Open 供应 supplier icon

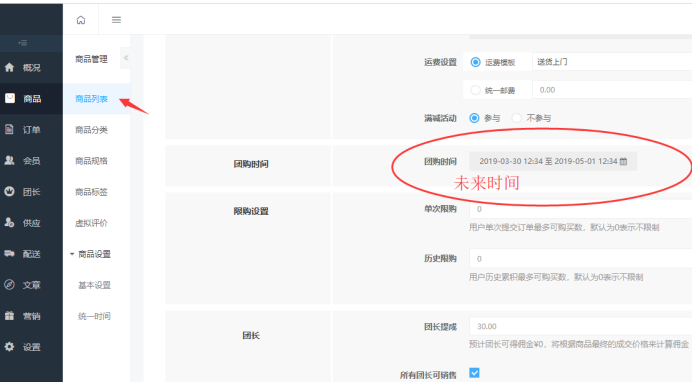point(9,222)
